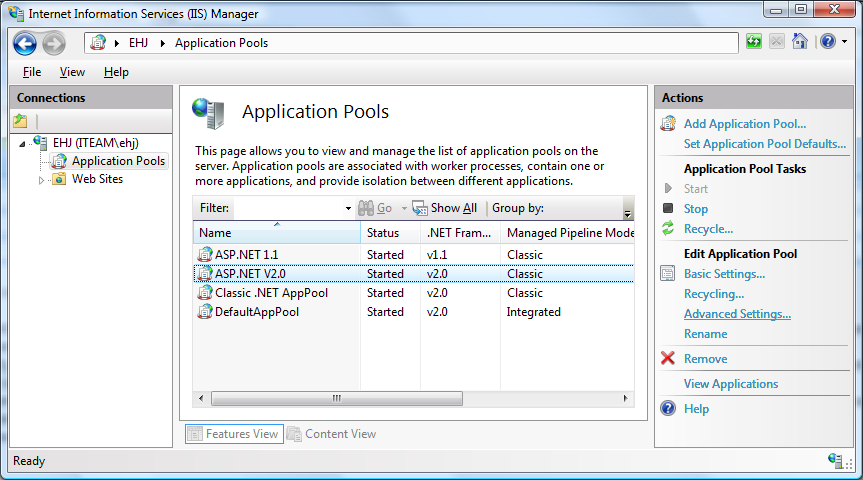
Task: Expand the Web Sites tree node
Action: click(42, 180)
